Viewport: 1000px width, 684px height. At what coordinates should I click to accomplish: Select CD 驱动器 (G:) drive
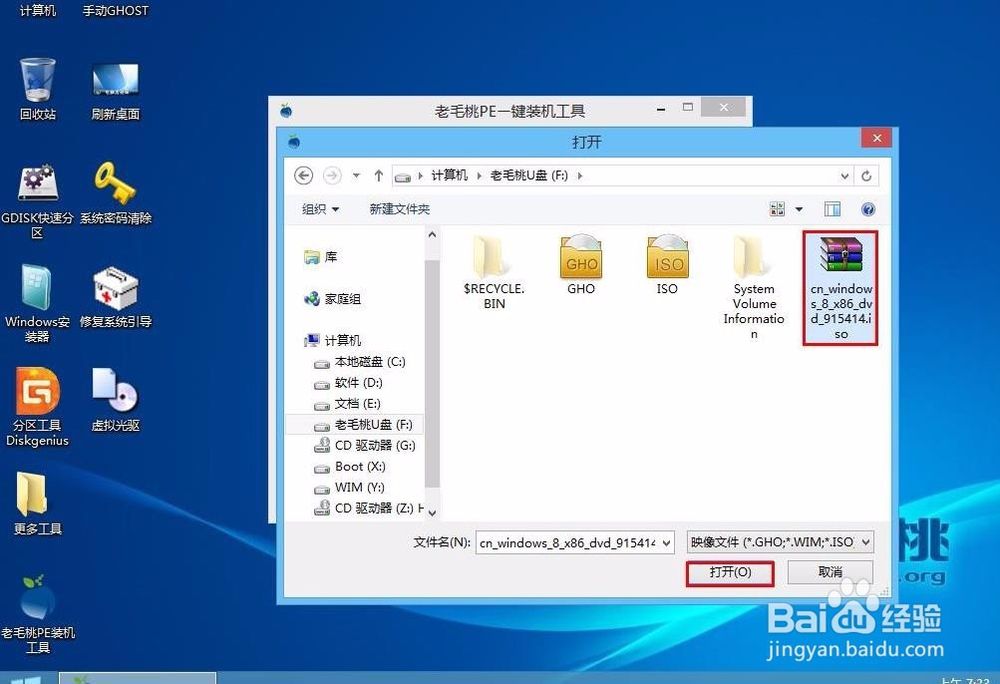point(365,446)
